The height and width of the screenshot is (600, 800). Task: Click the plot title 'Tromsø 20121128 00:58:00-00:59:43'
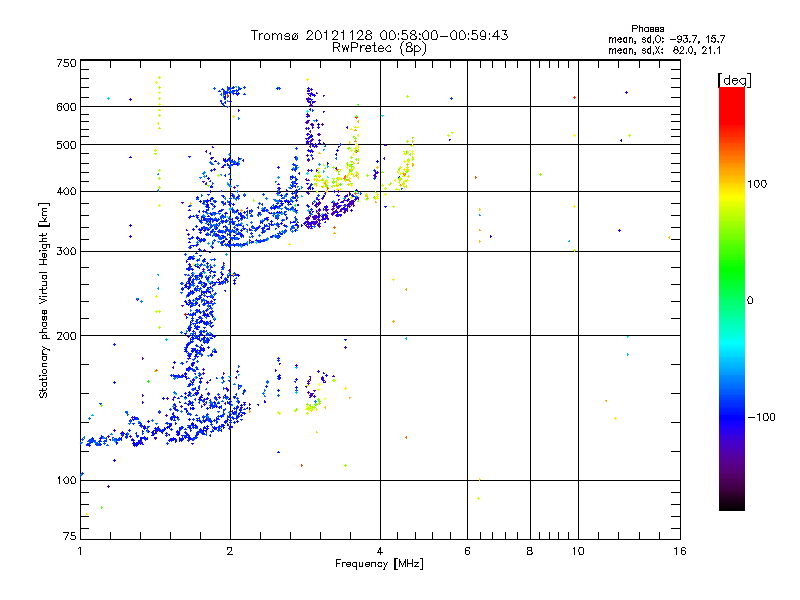click(x=379, y=35)
